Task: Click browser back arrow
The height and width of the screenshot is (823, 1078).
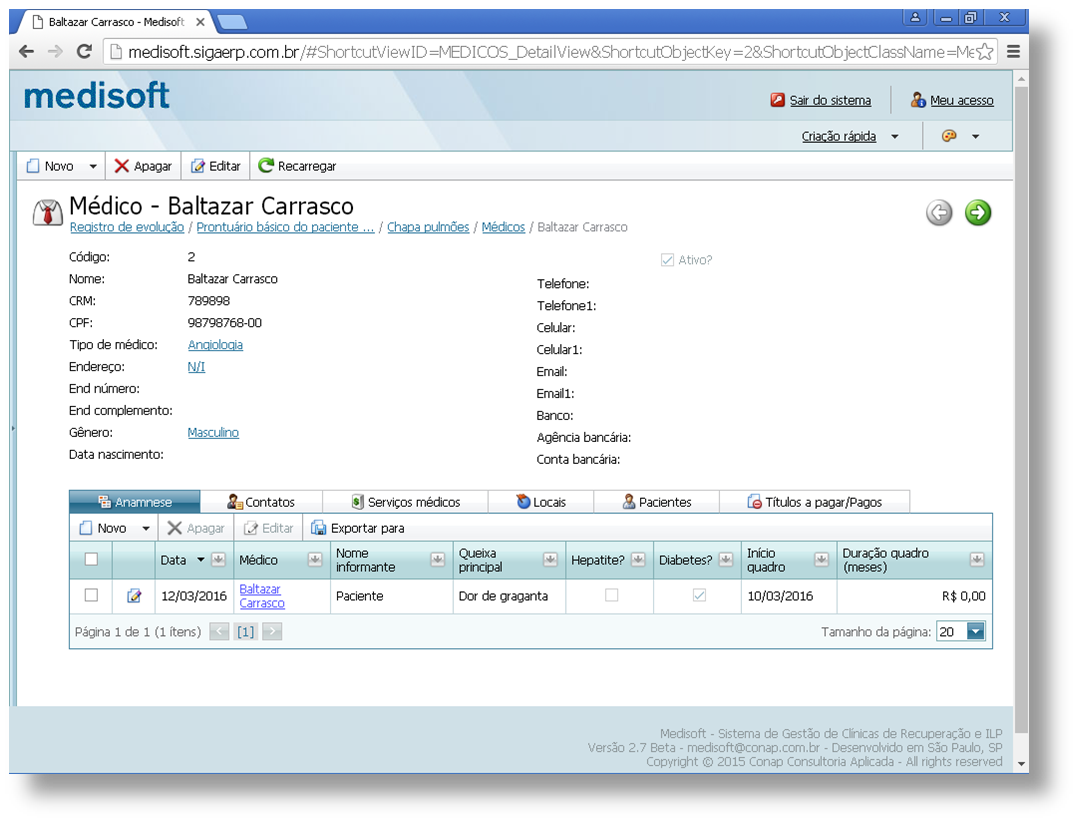Action: [x=26, y=52]
